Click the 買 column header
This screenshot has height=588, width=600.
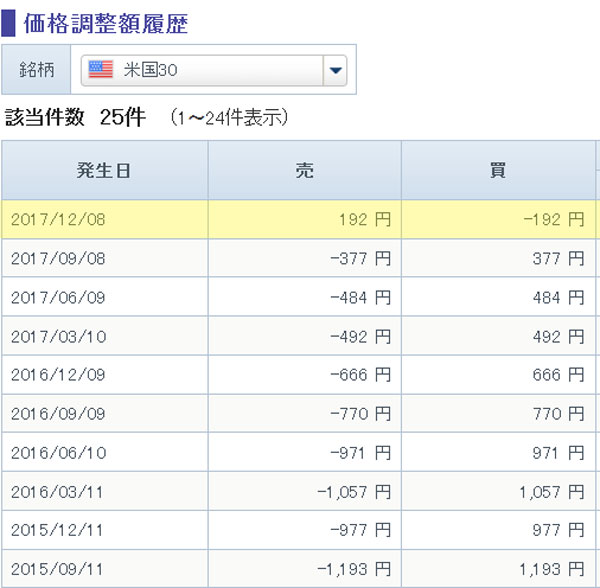point(497,170)
